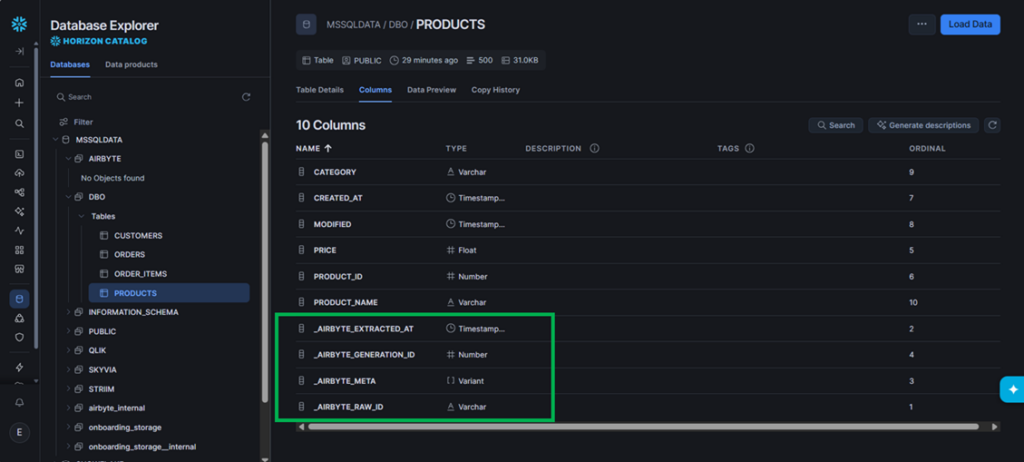The image size is (1024, 462).
Task: Click the DESCRIPTION info icon
Action: (594, 148)
